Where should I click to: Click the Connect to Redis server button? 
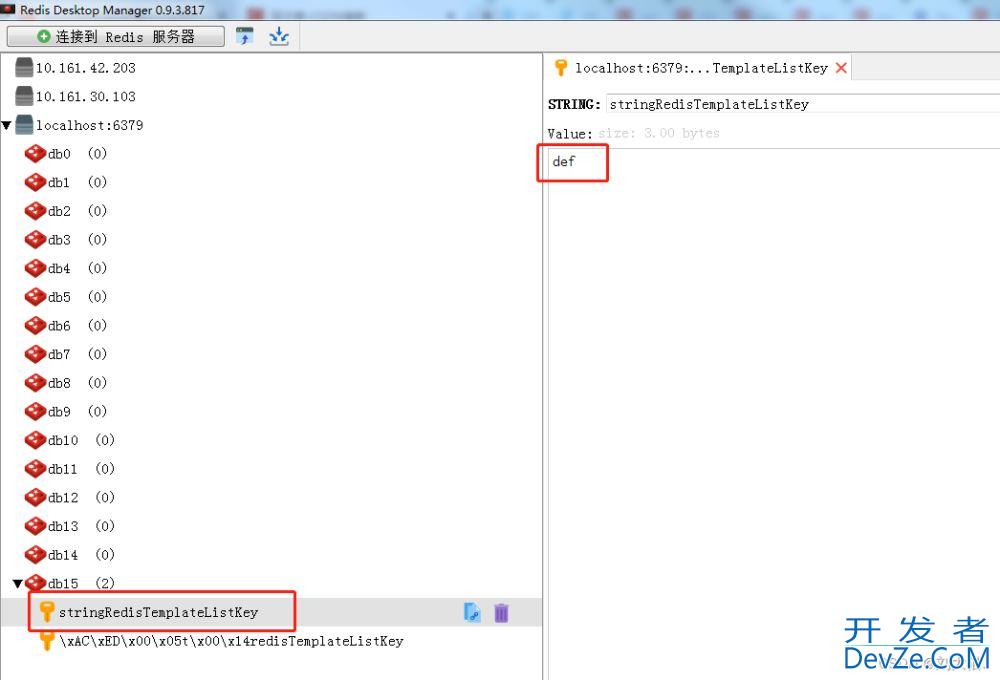pos(115,36)
